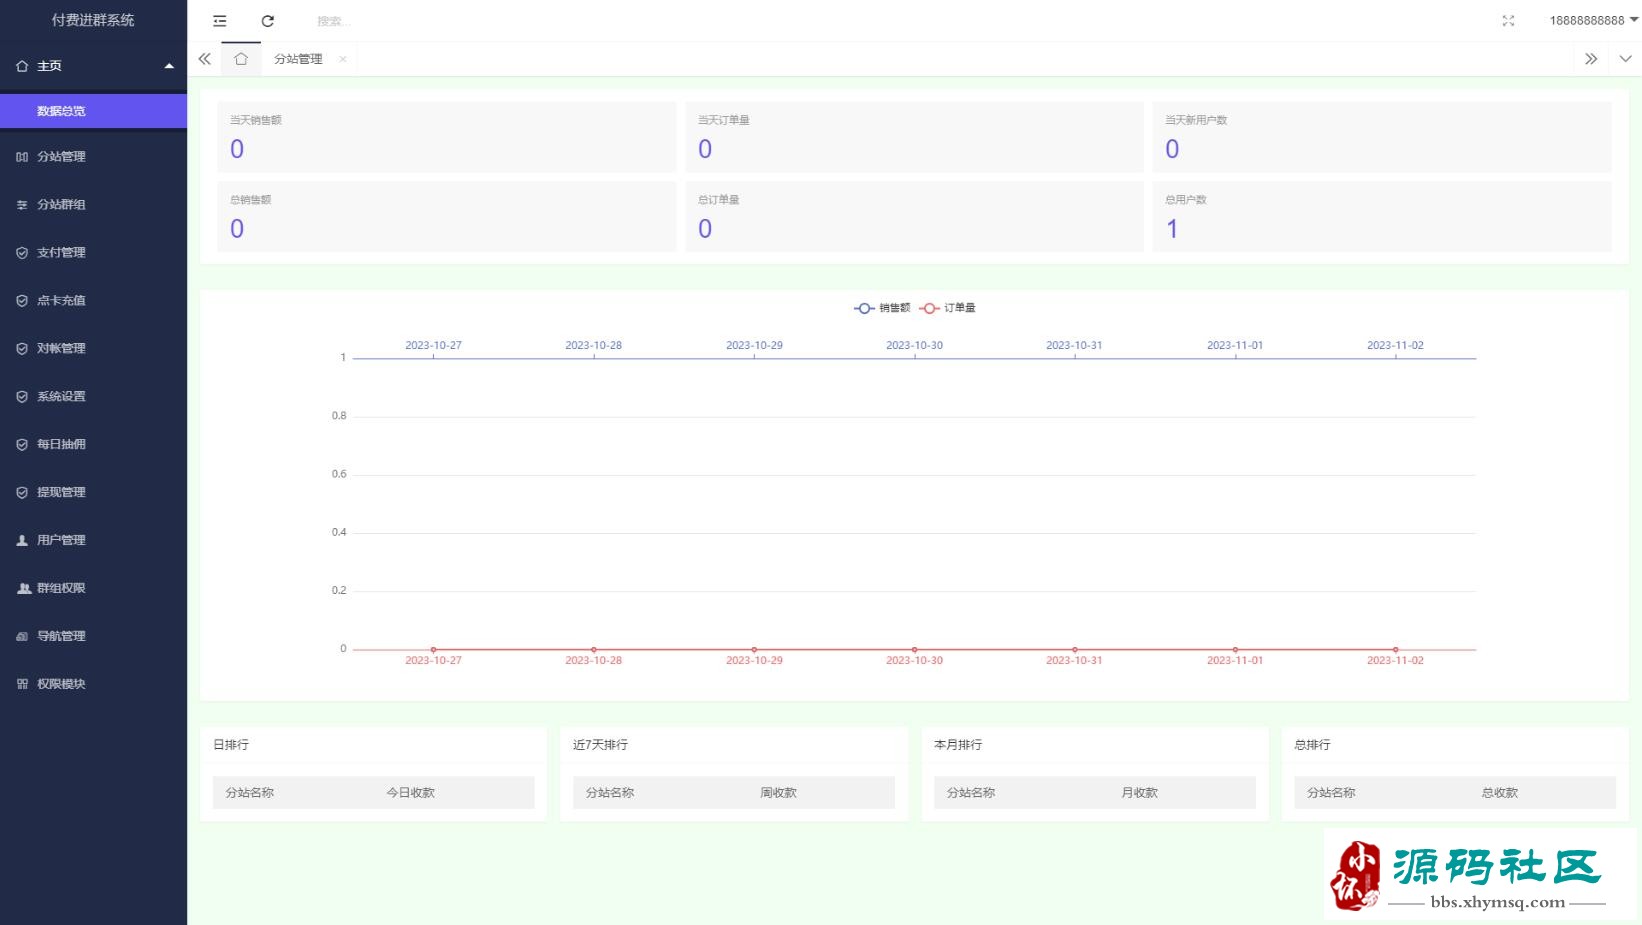Toggle fullscreen with the expand icon
The height and width of the screenshot is (925, 1642).
click(1508, 21)
